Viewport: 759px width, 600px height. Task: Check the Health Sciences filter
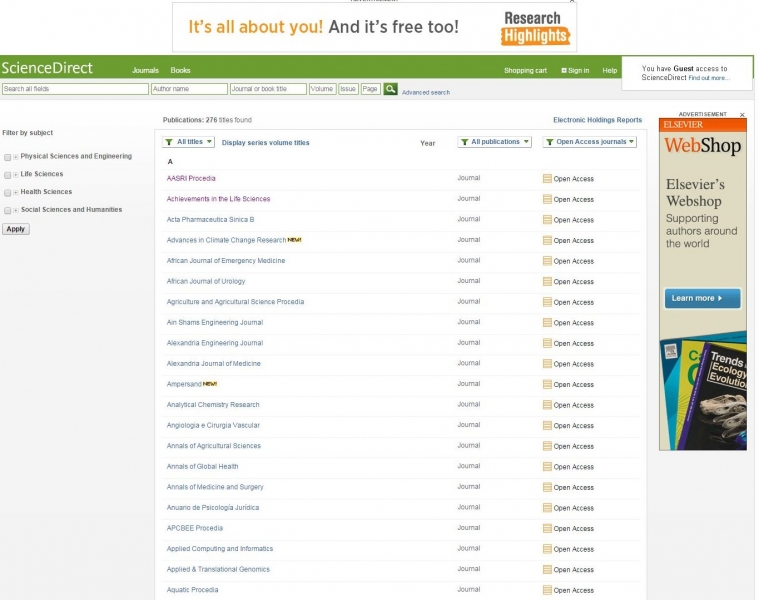[7, 193]
